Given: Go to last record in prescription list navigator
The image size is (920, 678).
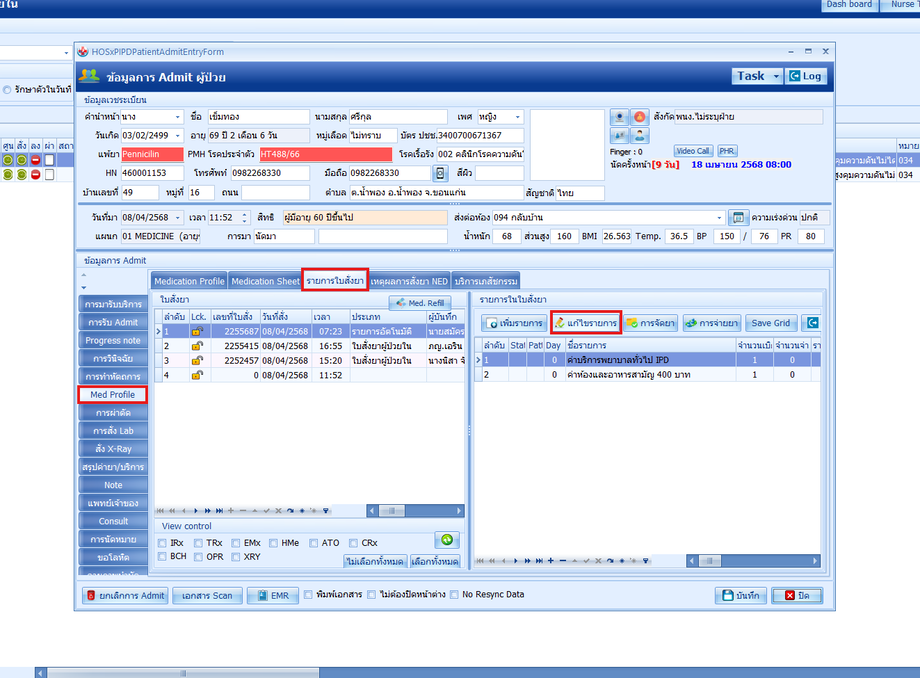Looking at the screenshot, I should [x=219, y=511].
